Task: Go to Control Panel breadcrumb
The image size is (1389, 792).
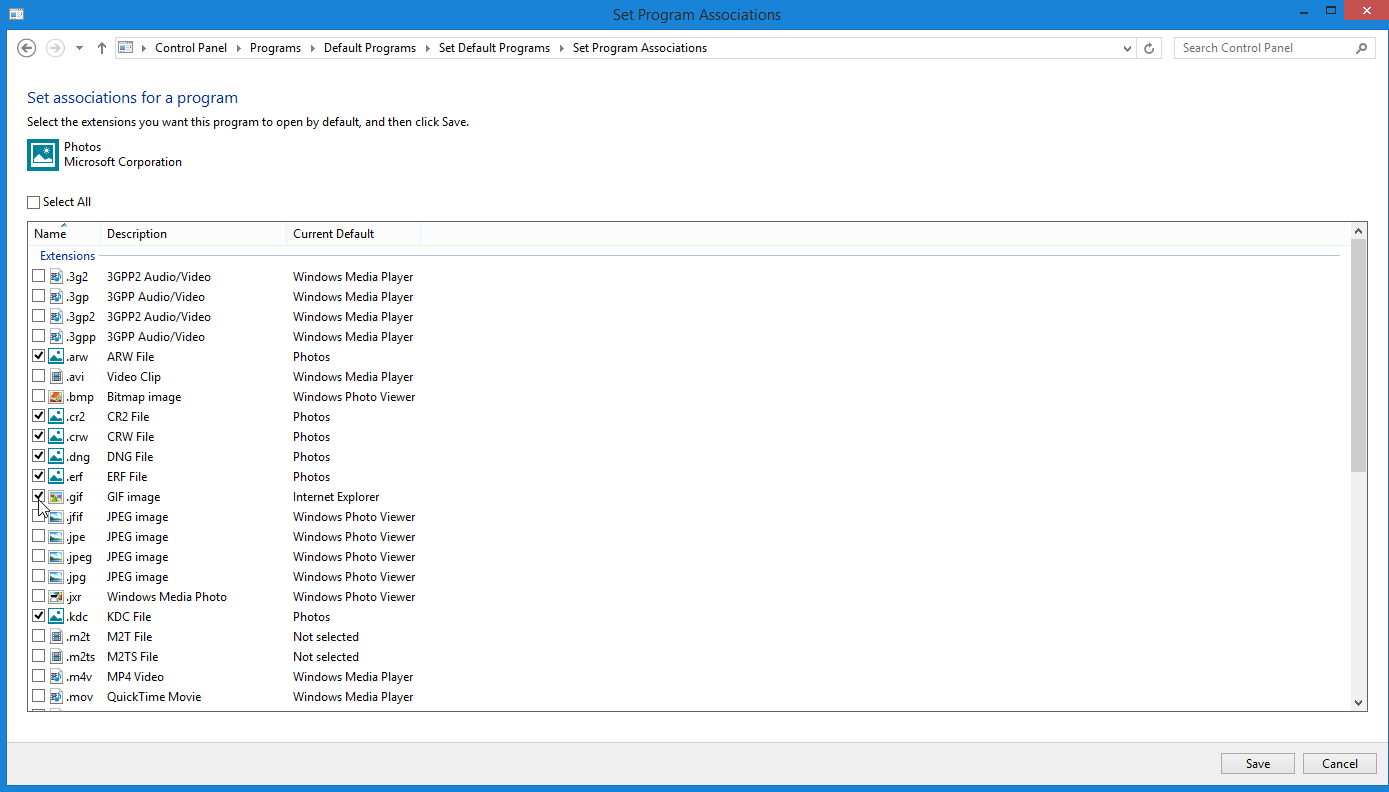Action: (191, 48)
